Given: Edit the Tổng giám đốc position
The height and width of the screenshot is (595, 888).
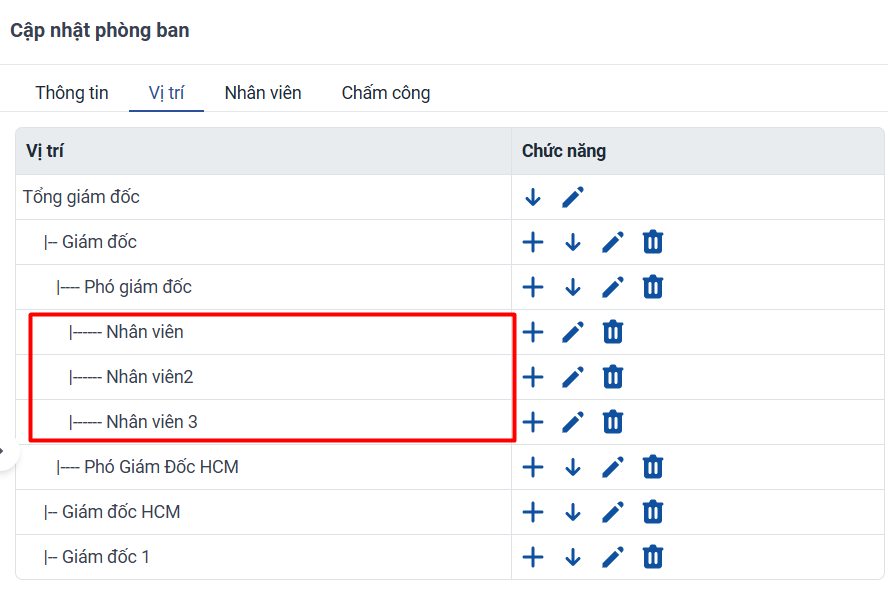Looking at the screenshot, I should click(x=573, y=197).
